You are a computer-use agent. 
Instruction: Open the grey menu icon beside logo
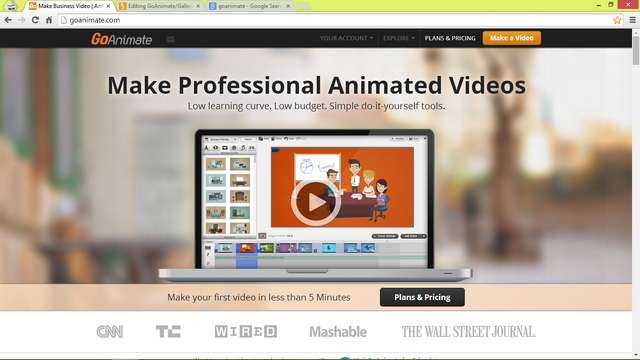pos(171,39)
